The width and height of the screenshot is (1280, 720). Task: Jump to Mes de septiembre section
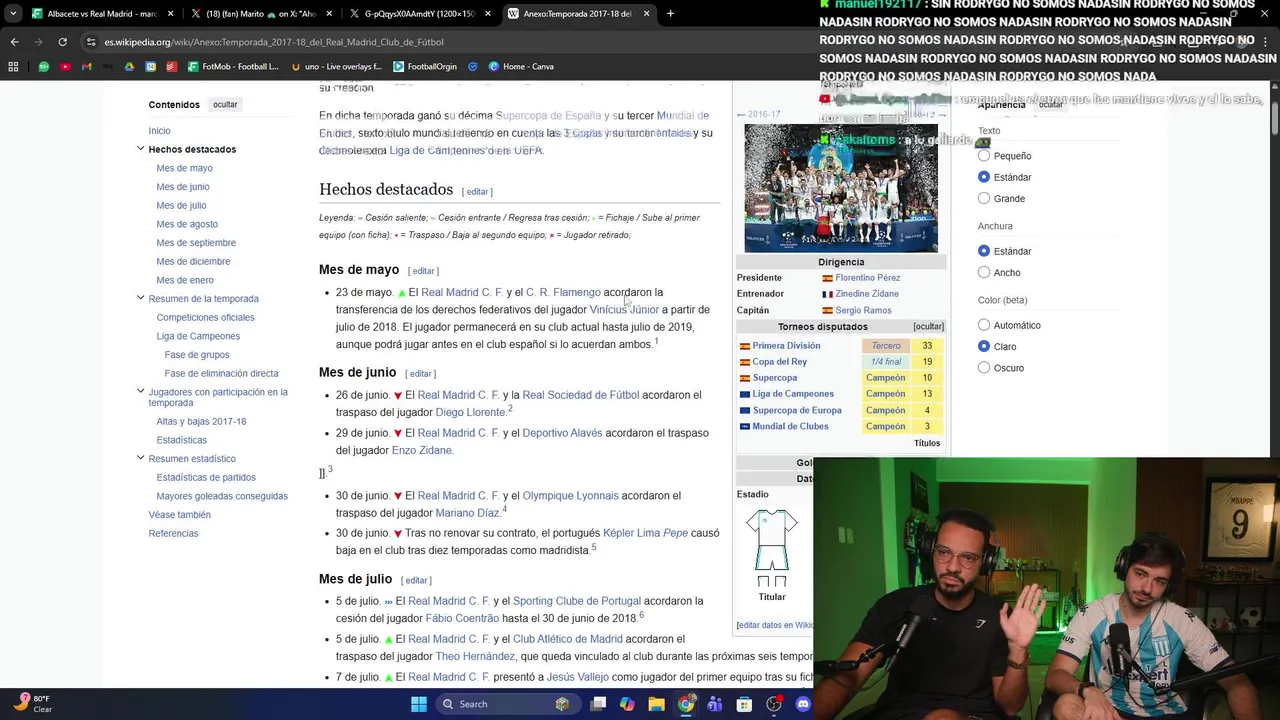196,243
